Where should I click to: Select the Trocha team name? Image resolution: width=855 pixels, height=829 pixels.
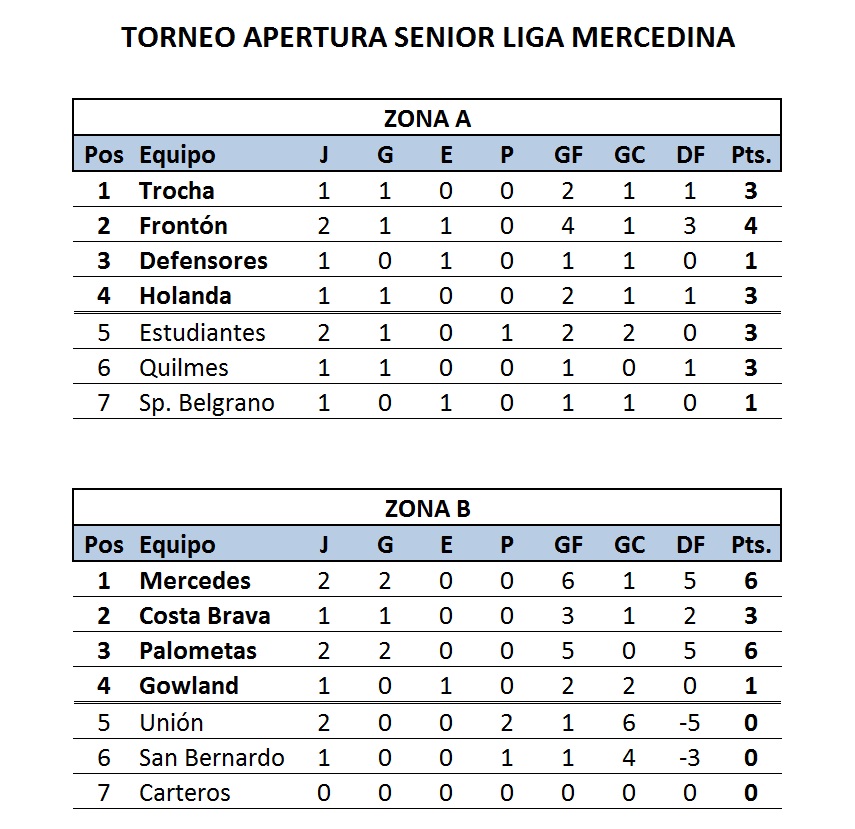pos(177,191)
